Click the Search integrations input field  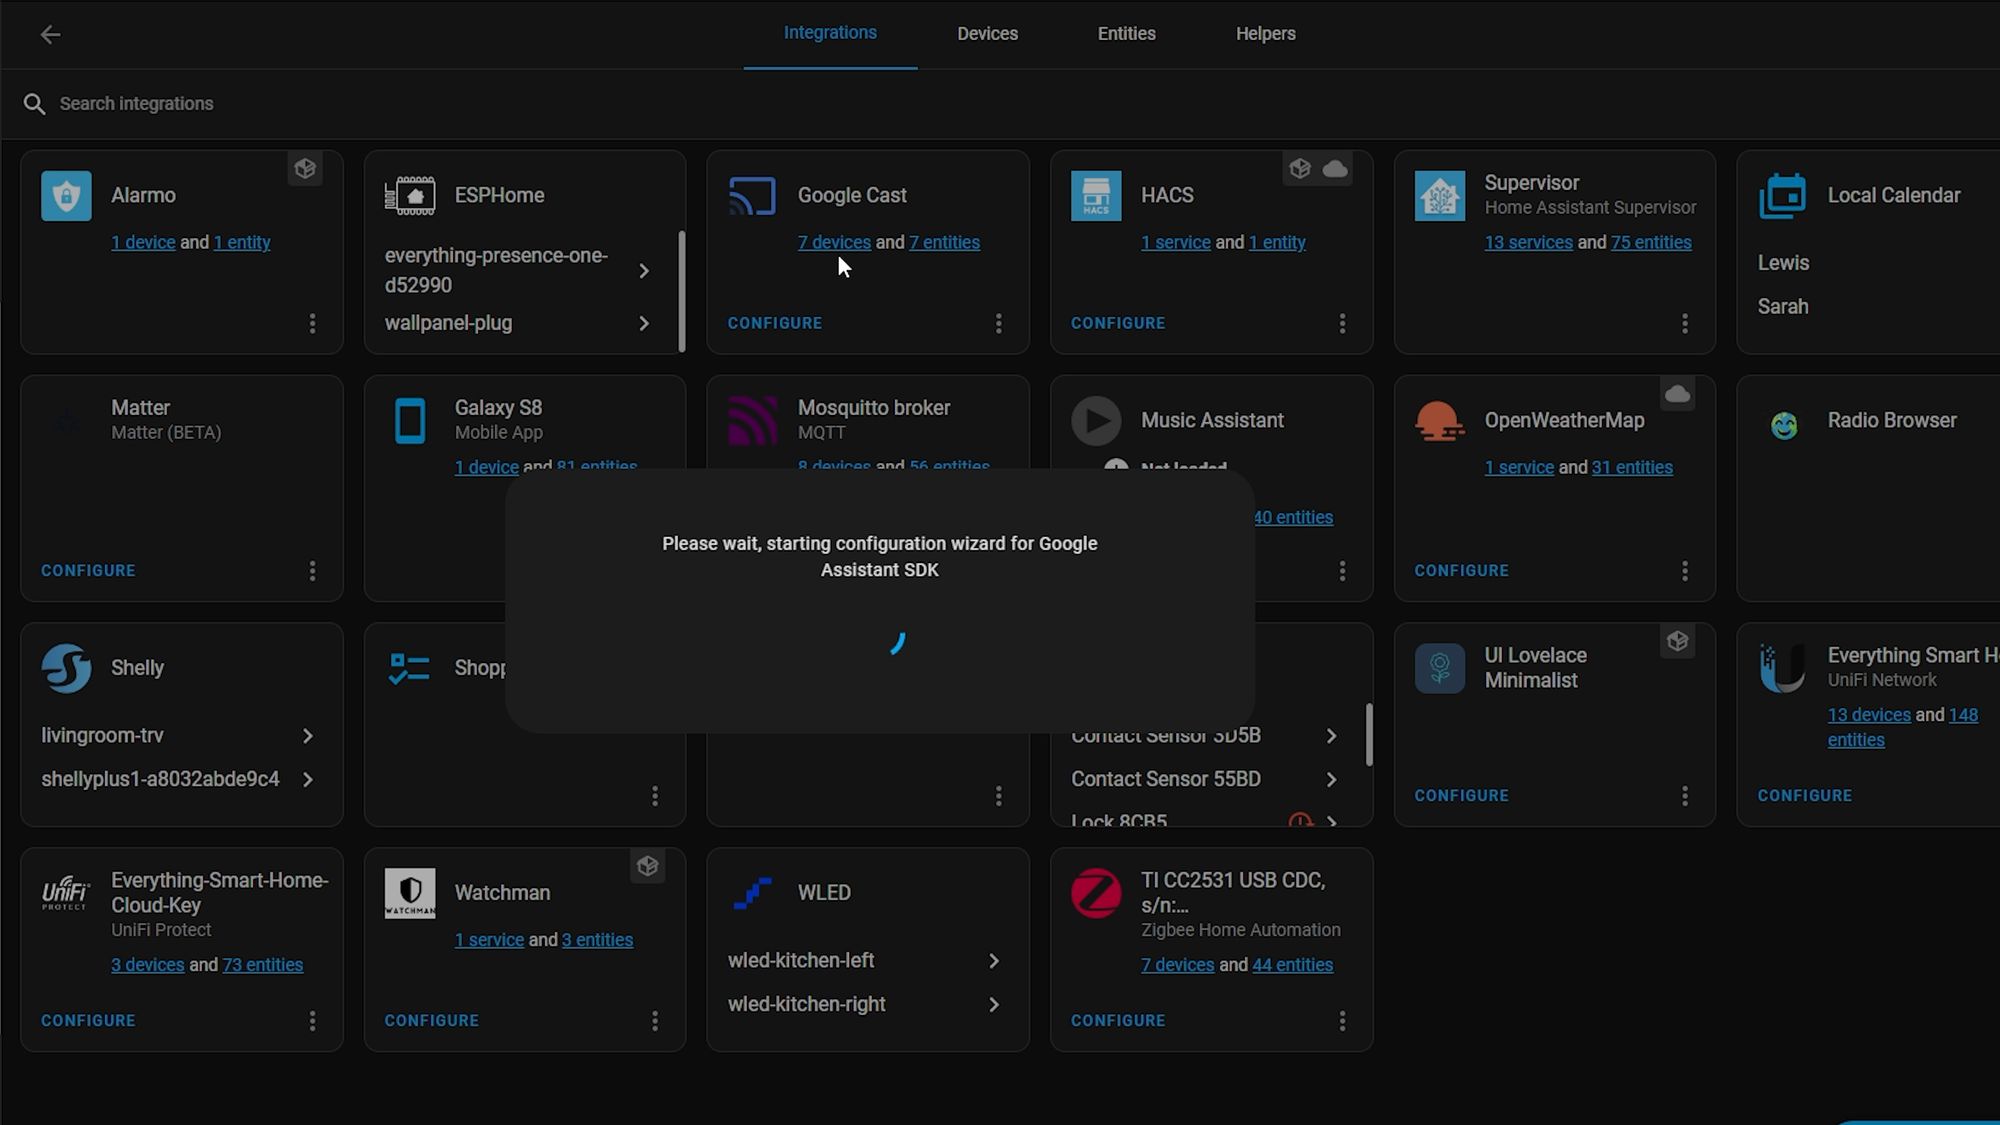(x=136, y=103)
